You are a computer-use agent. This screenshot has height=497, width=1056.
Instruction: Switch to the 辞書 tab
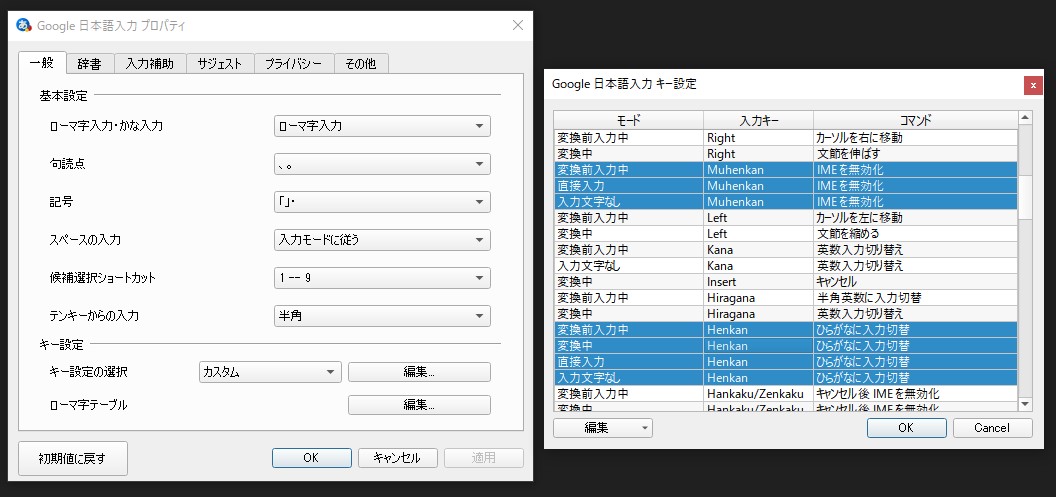tap(89, 63)
